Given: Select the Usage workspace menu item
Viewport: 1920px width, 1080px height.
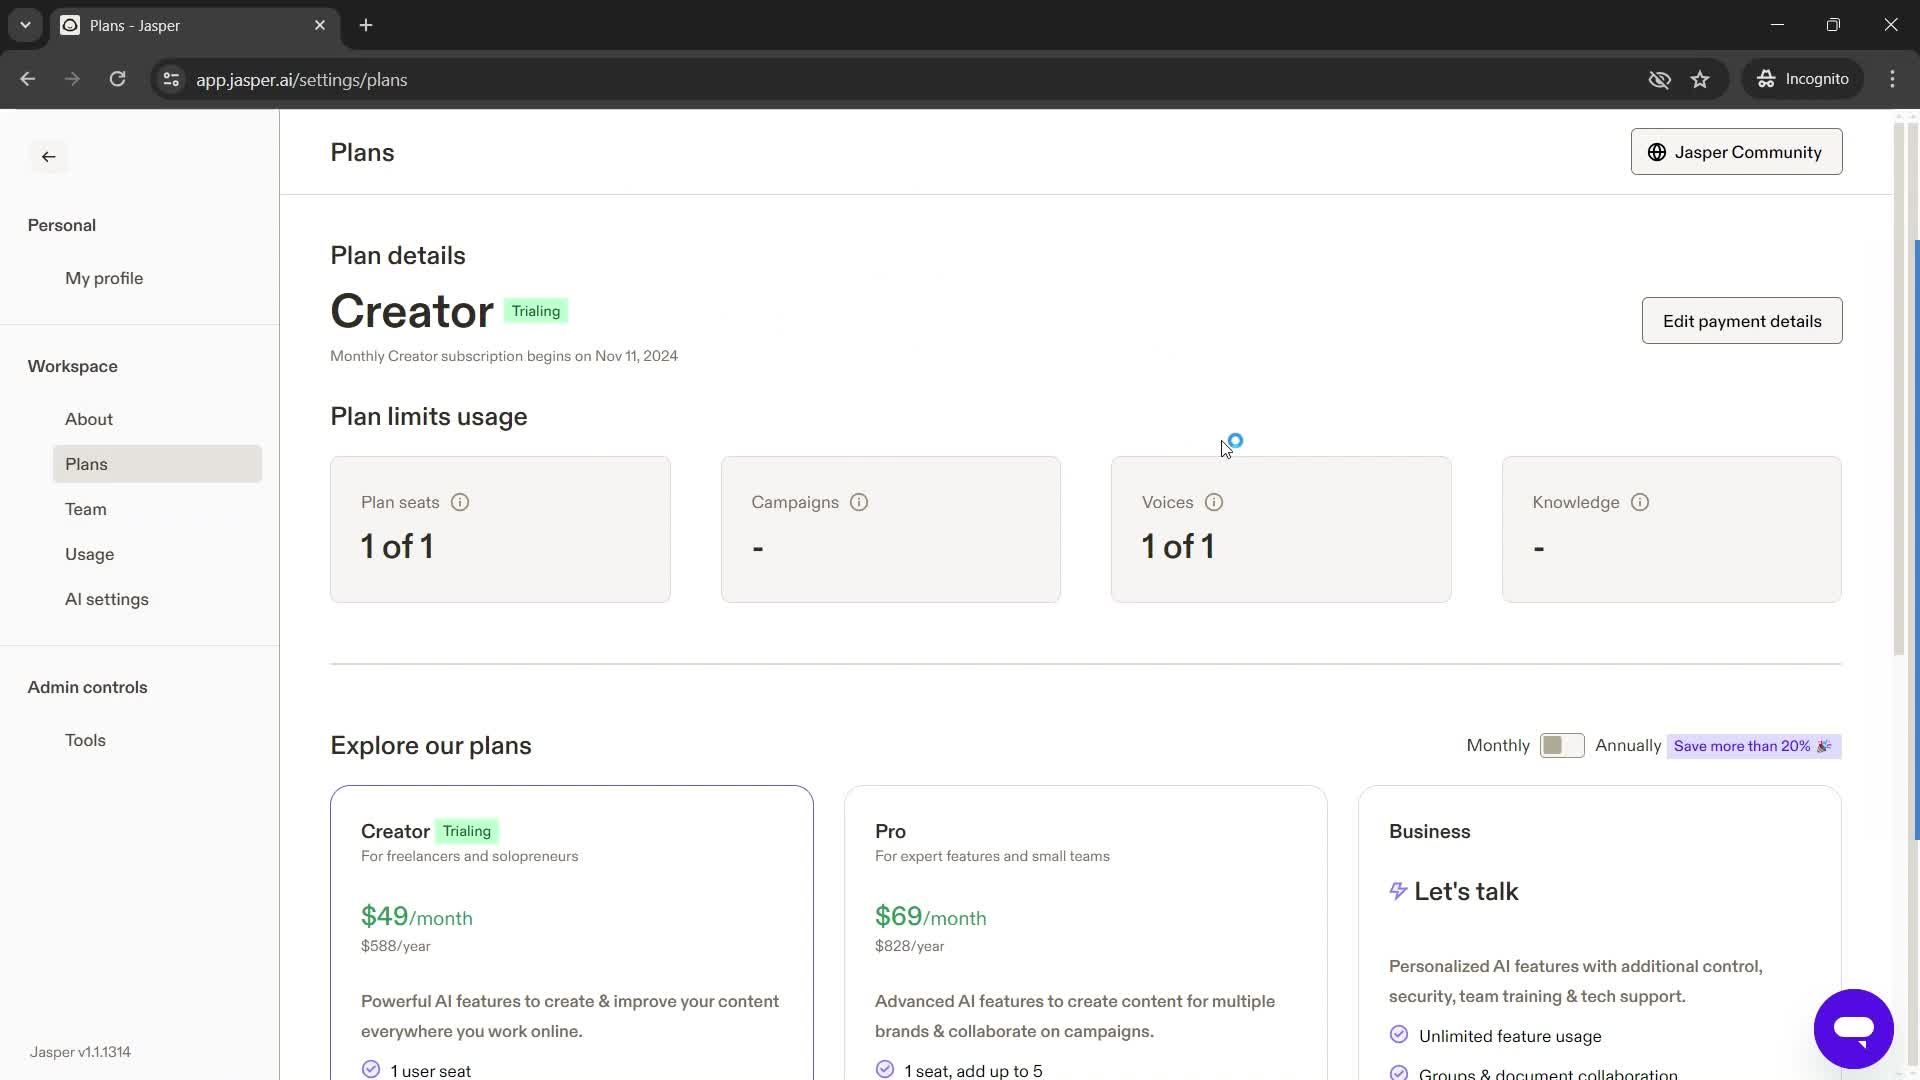Looking at the screenshot, I should (x=90, y=554).
